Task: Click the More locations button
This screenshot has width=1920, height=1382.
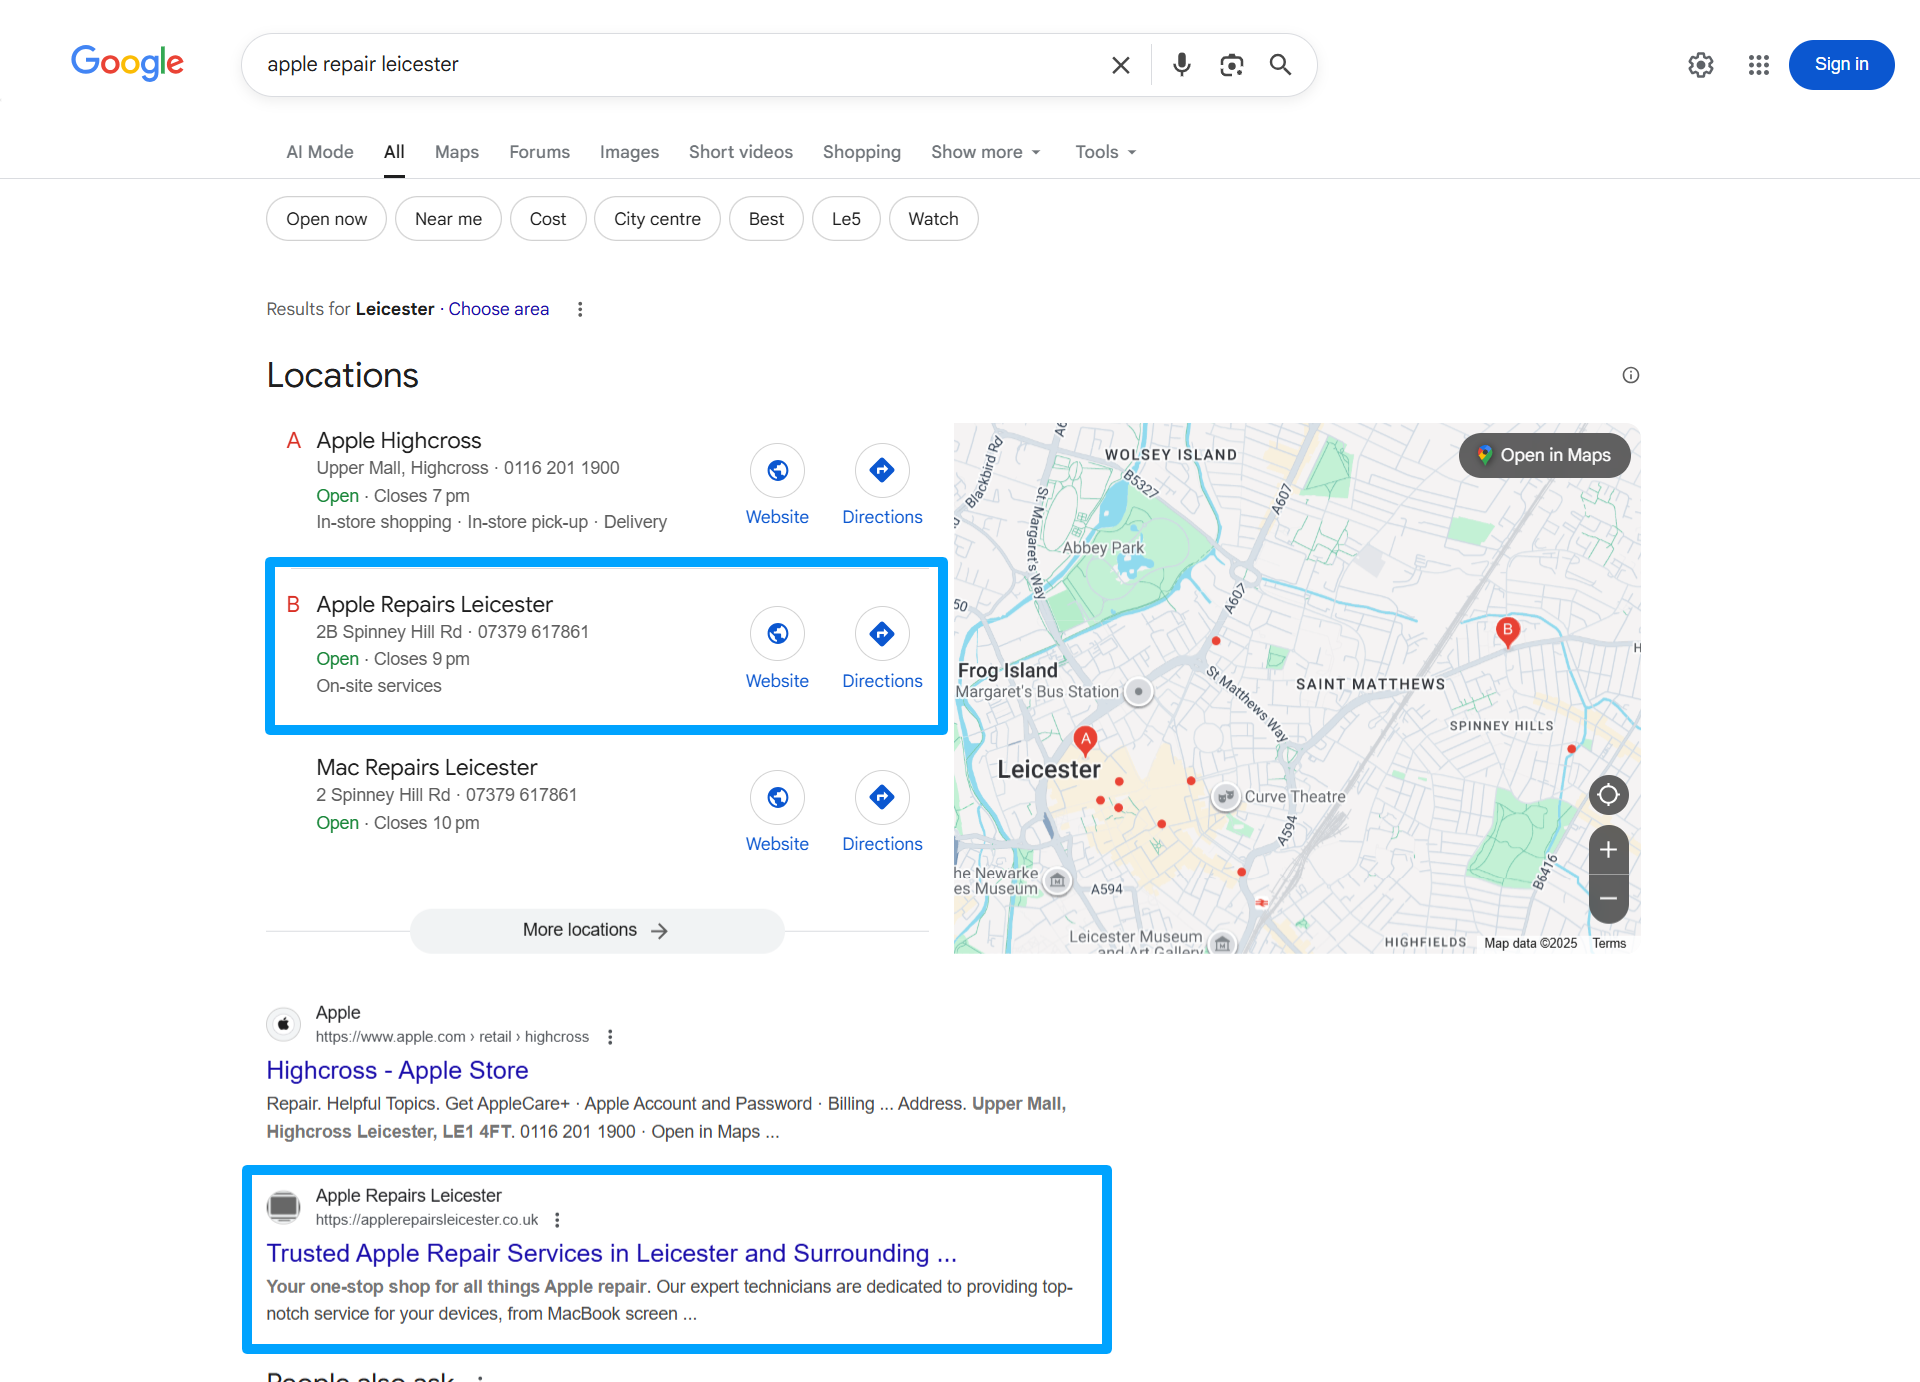Action: (x=596, y=930)
